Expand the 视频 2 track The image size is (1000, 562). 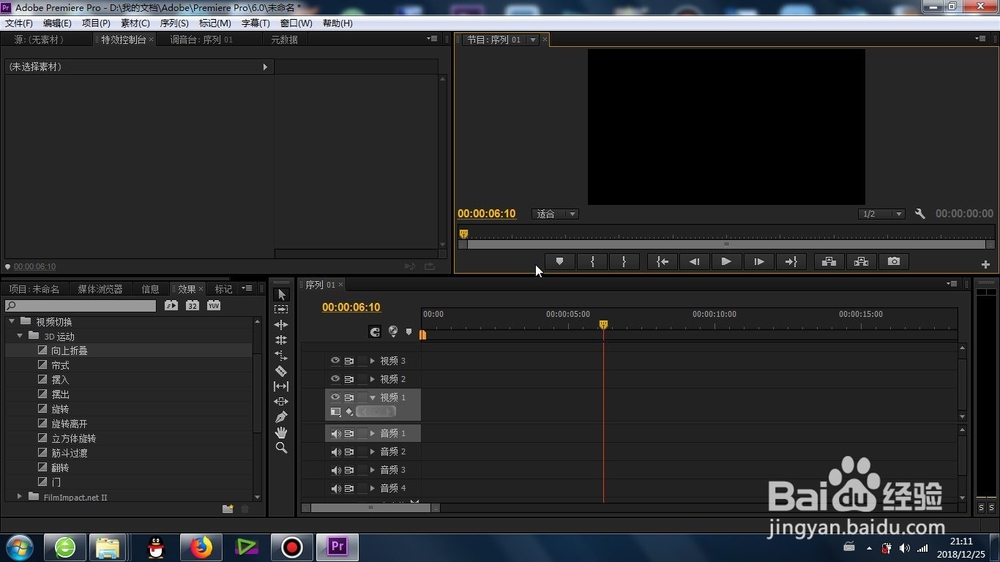pos(372,379)
